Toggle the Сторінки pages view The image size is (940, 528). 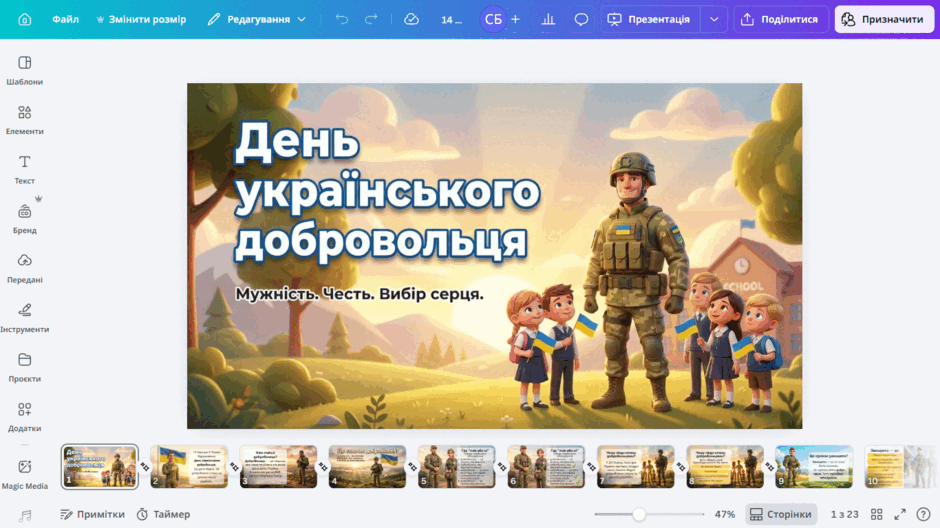(x=781, y=514)
